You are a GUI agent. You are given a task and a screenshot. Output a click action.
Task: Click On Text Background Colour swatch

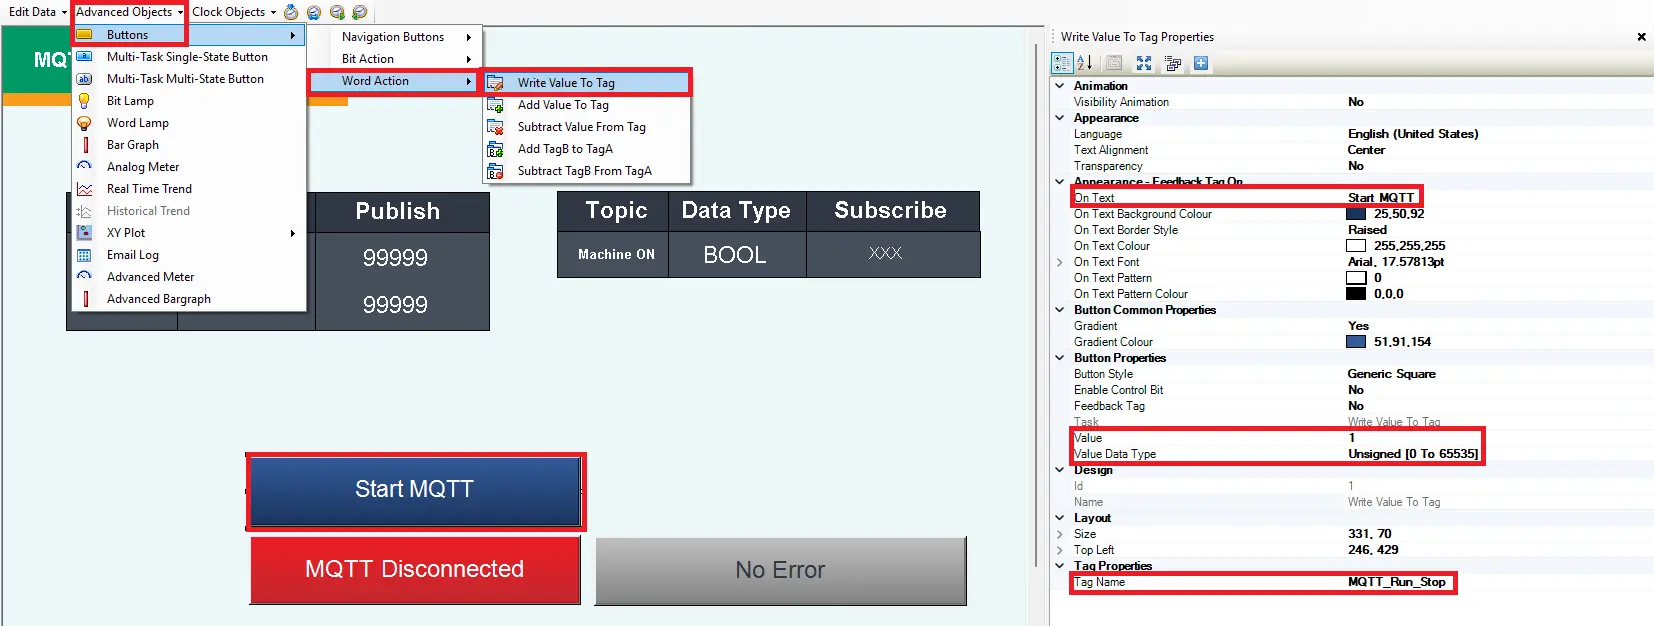click(1356, 214)
